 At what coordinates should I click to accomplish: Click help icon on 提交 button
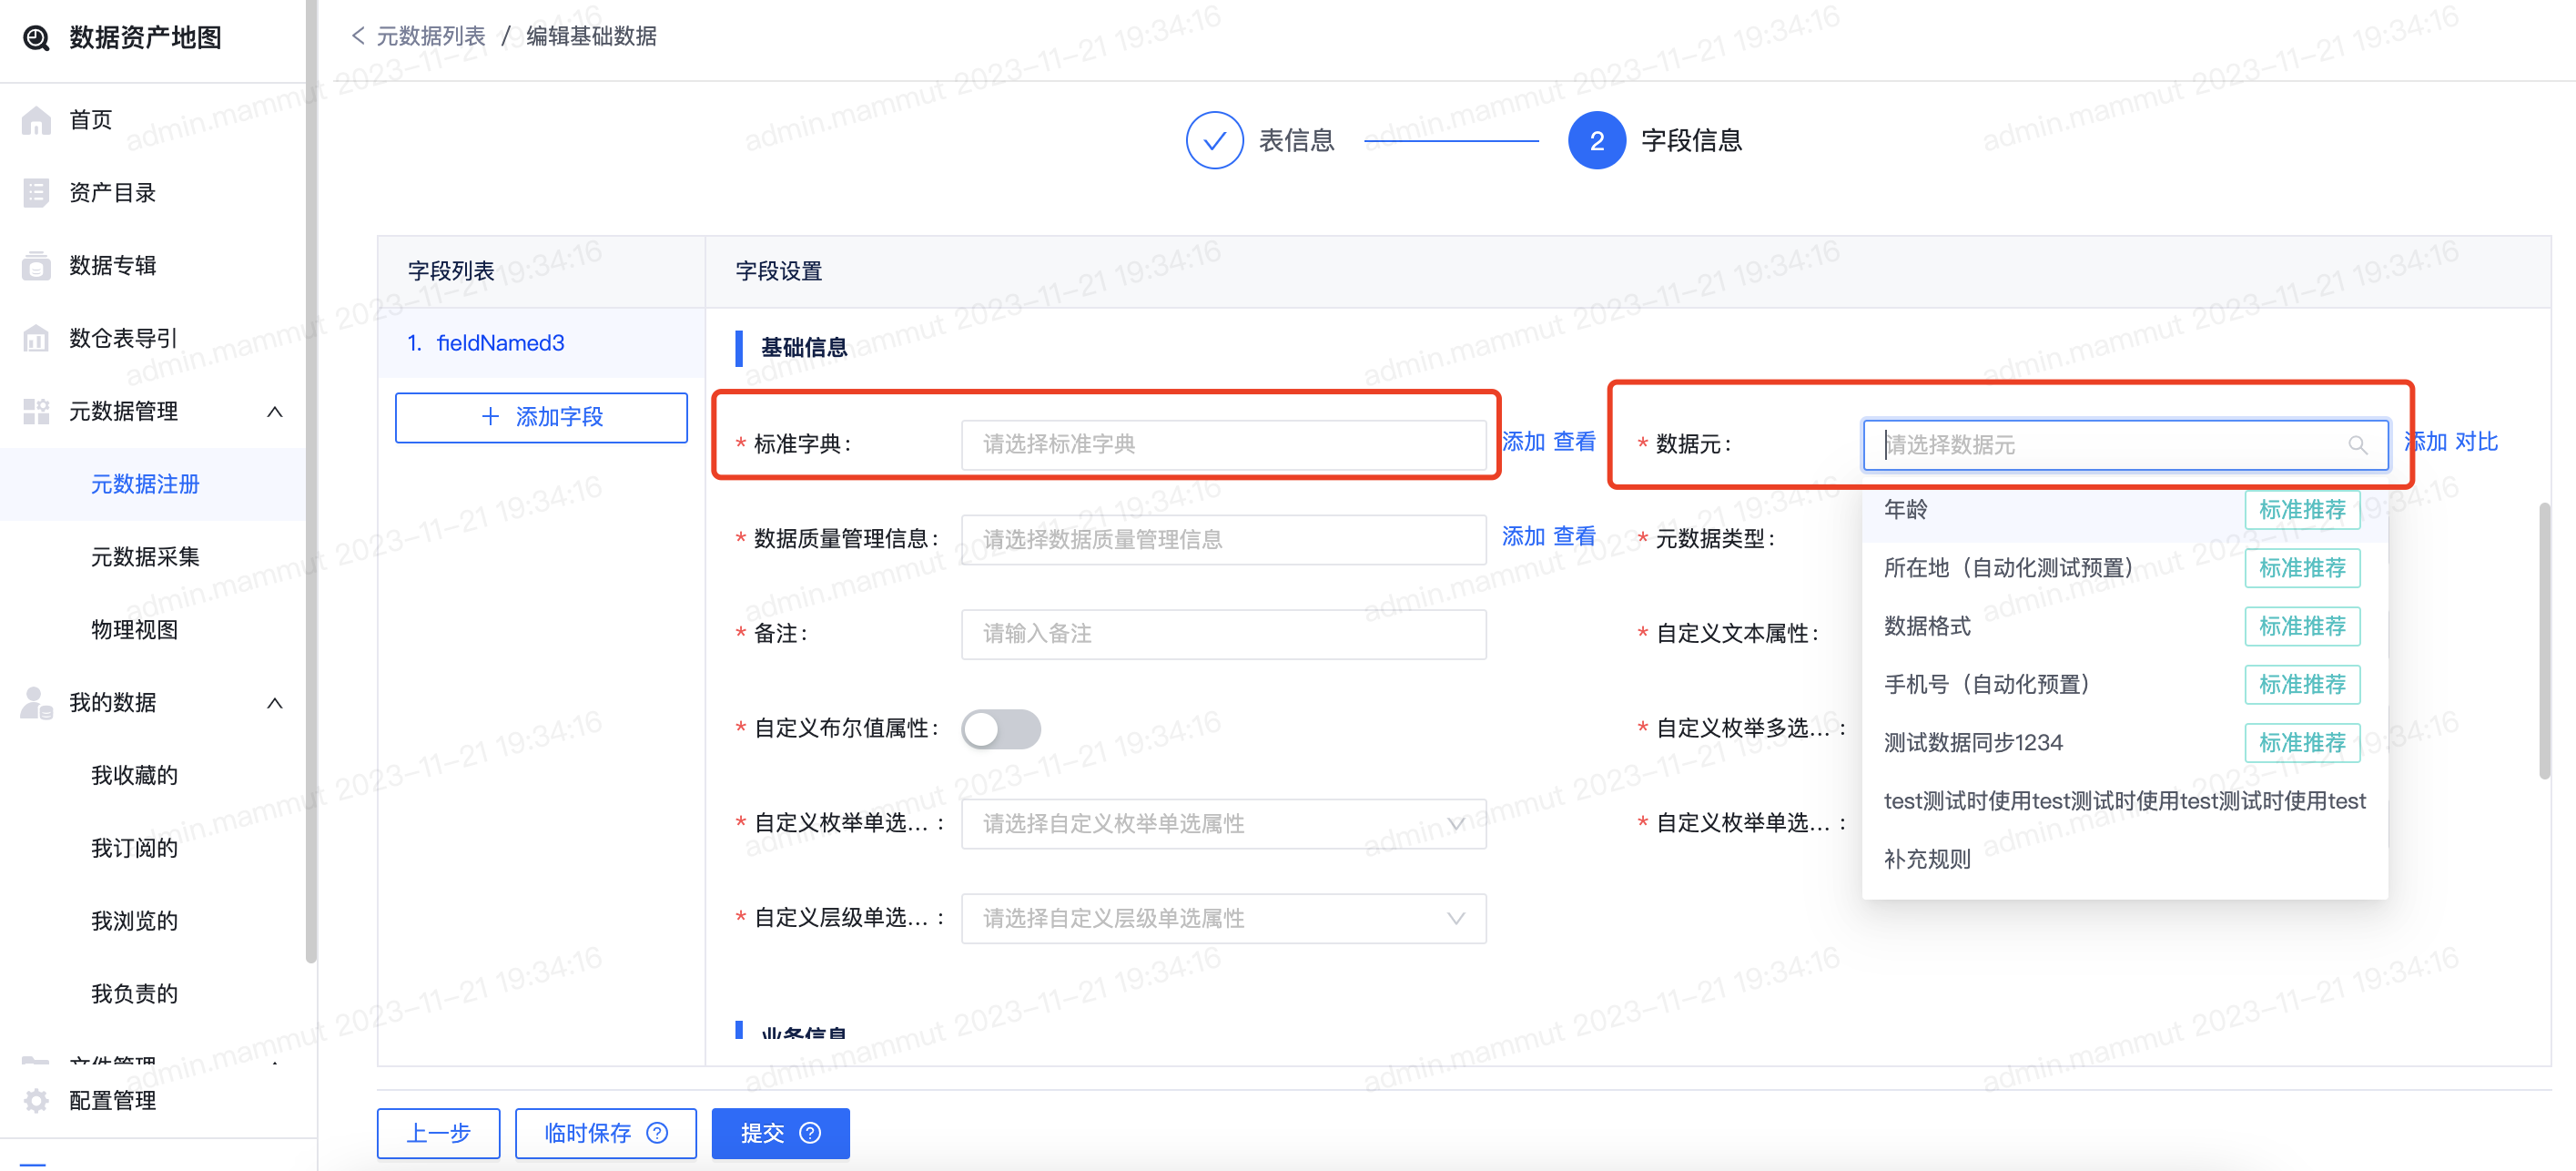point(810,1133)
